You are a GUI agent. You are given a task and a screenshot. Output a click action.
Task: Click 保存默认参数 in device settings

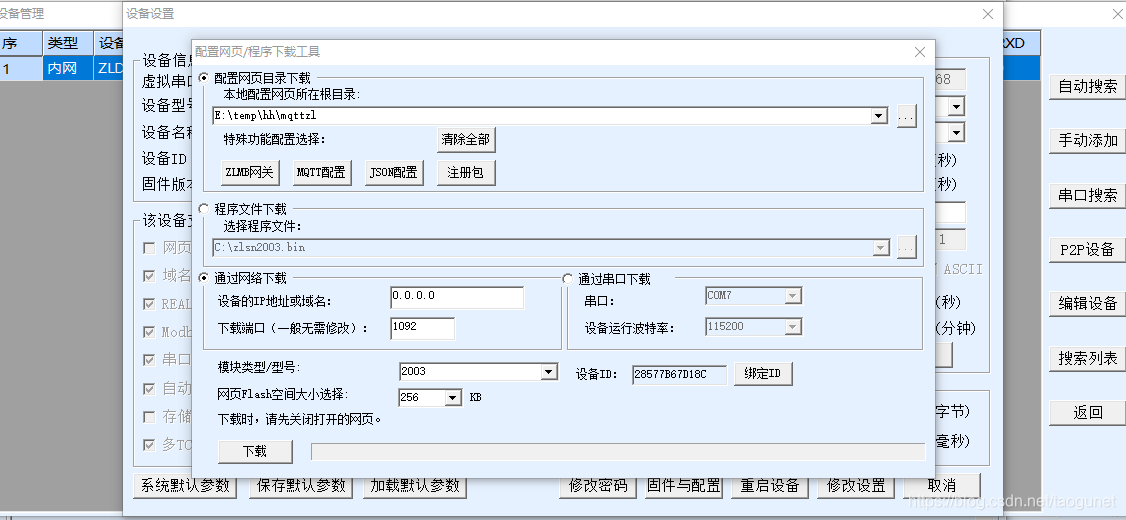pyautogui.click(x=301, y=486)
